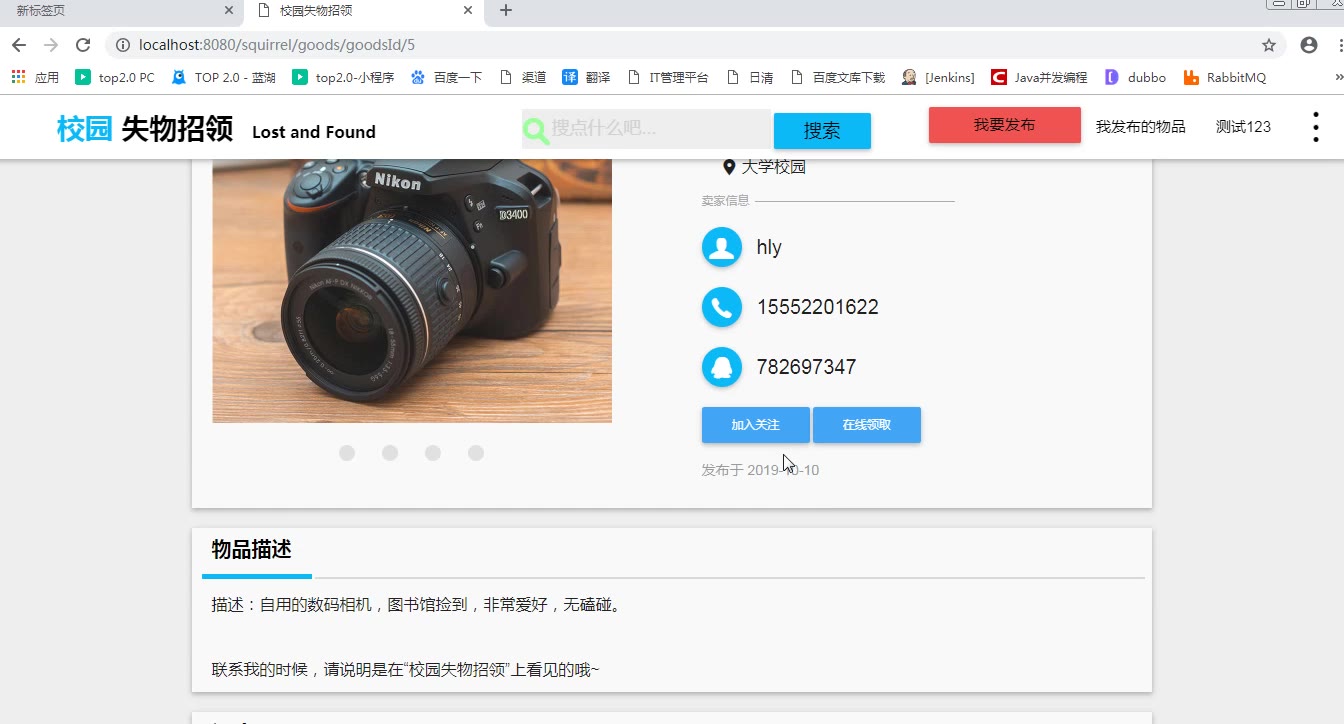Click the seller profile avatar icon
The width and height of the screenshot is (1344, 724).
(x=721, y=248)
